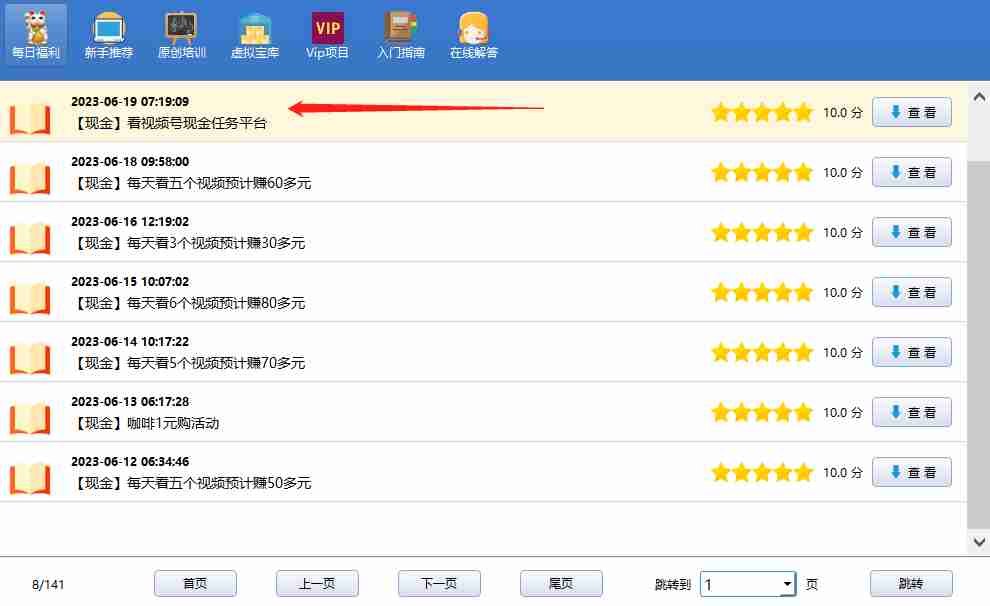Click book icon of 2023-06-18 09:58:00 entry
This screenshot has width=990, height=606.
(30, 178)
